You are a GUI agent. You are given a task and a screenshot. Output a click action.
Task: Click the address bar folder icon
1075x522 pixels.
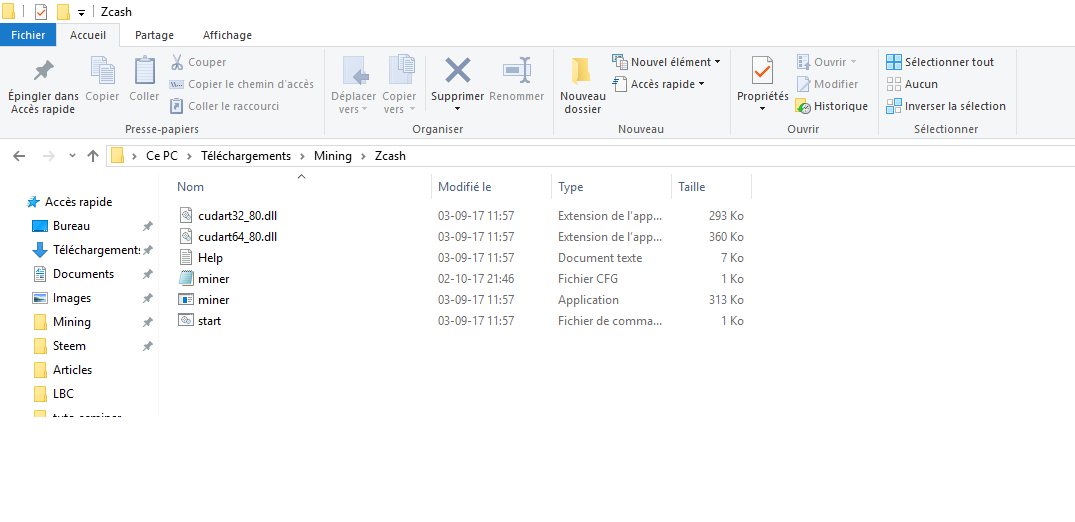(x=117, y=156)
